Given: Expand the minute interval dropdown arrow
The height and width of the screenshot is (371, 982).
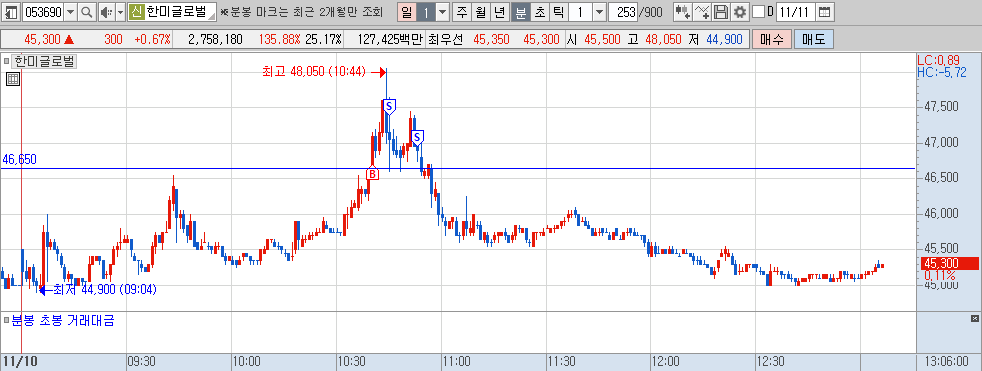Looking at the screenshot, I should (x=599, y=12).
